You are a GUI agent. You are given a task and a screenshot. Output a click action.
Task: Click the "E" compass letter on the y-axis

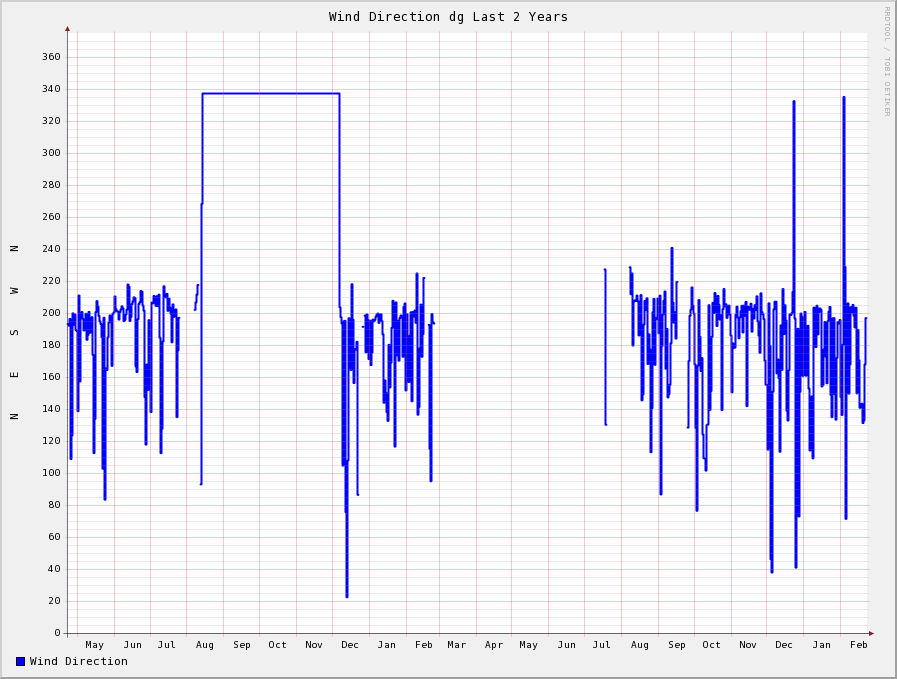click(x=15, y=375)
